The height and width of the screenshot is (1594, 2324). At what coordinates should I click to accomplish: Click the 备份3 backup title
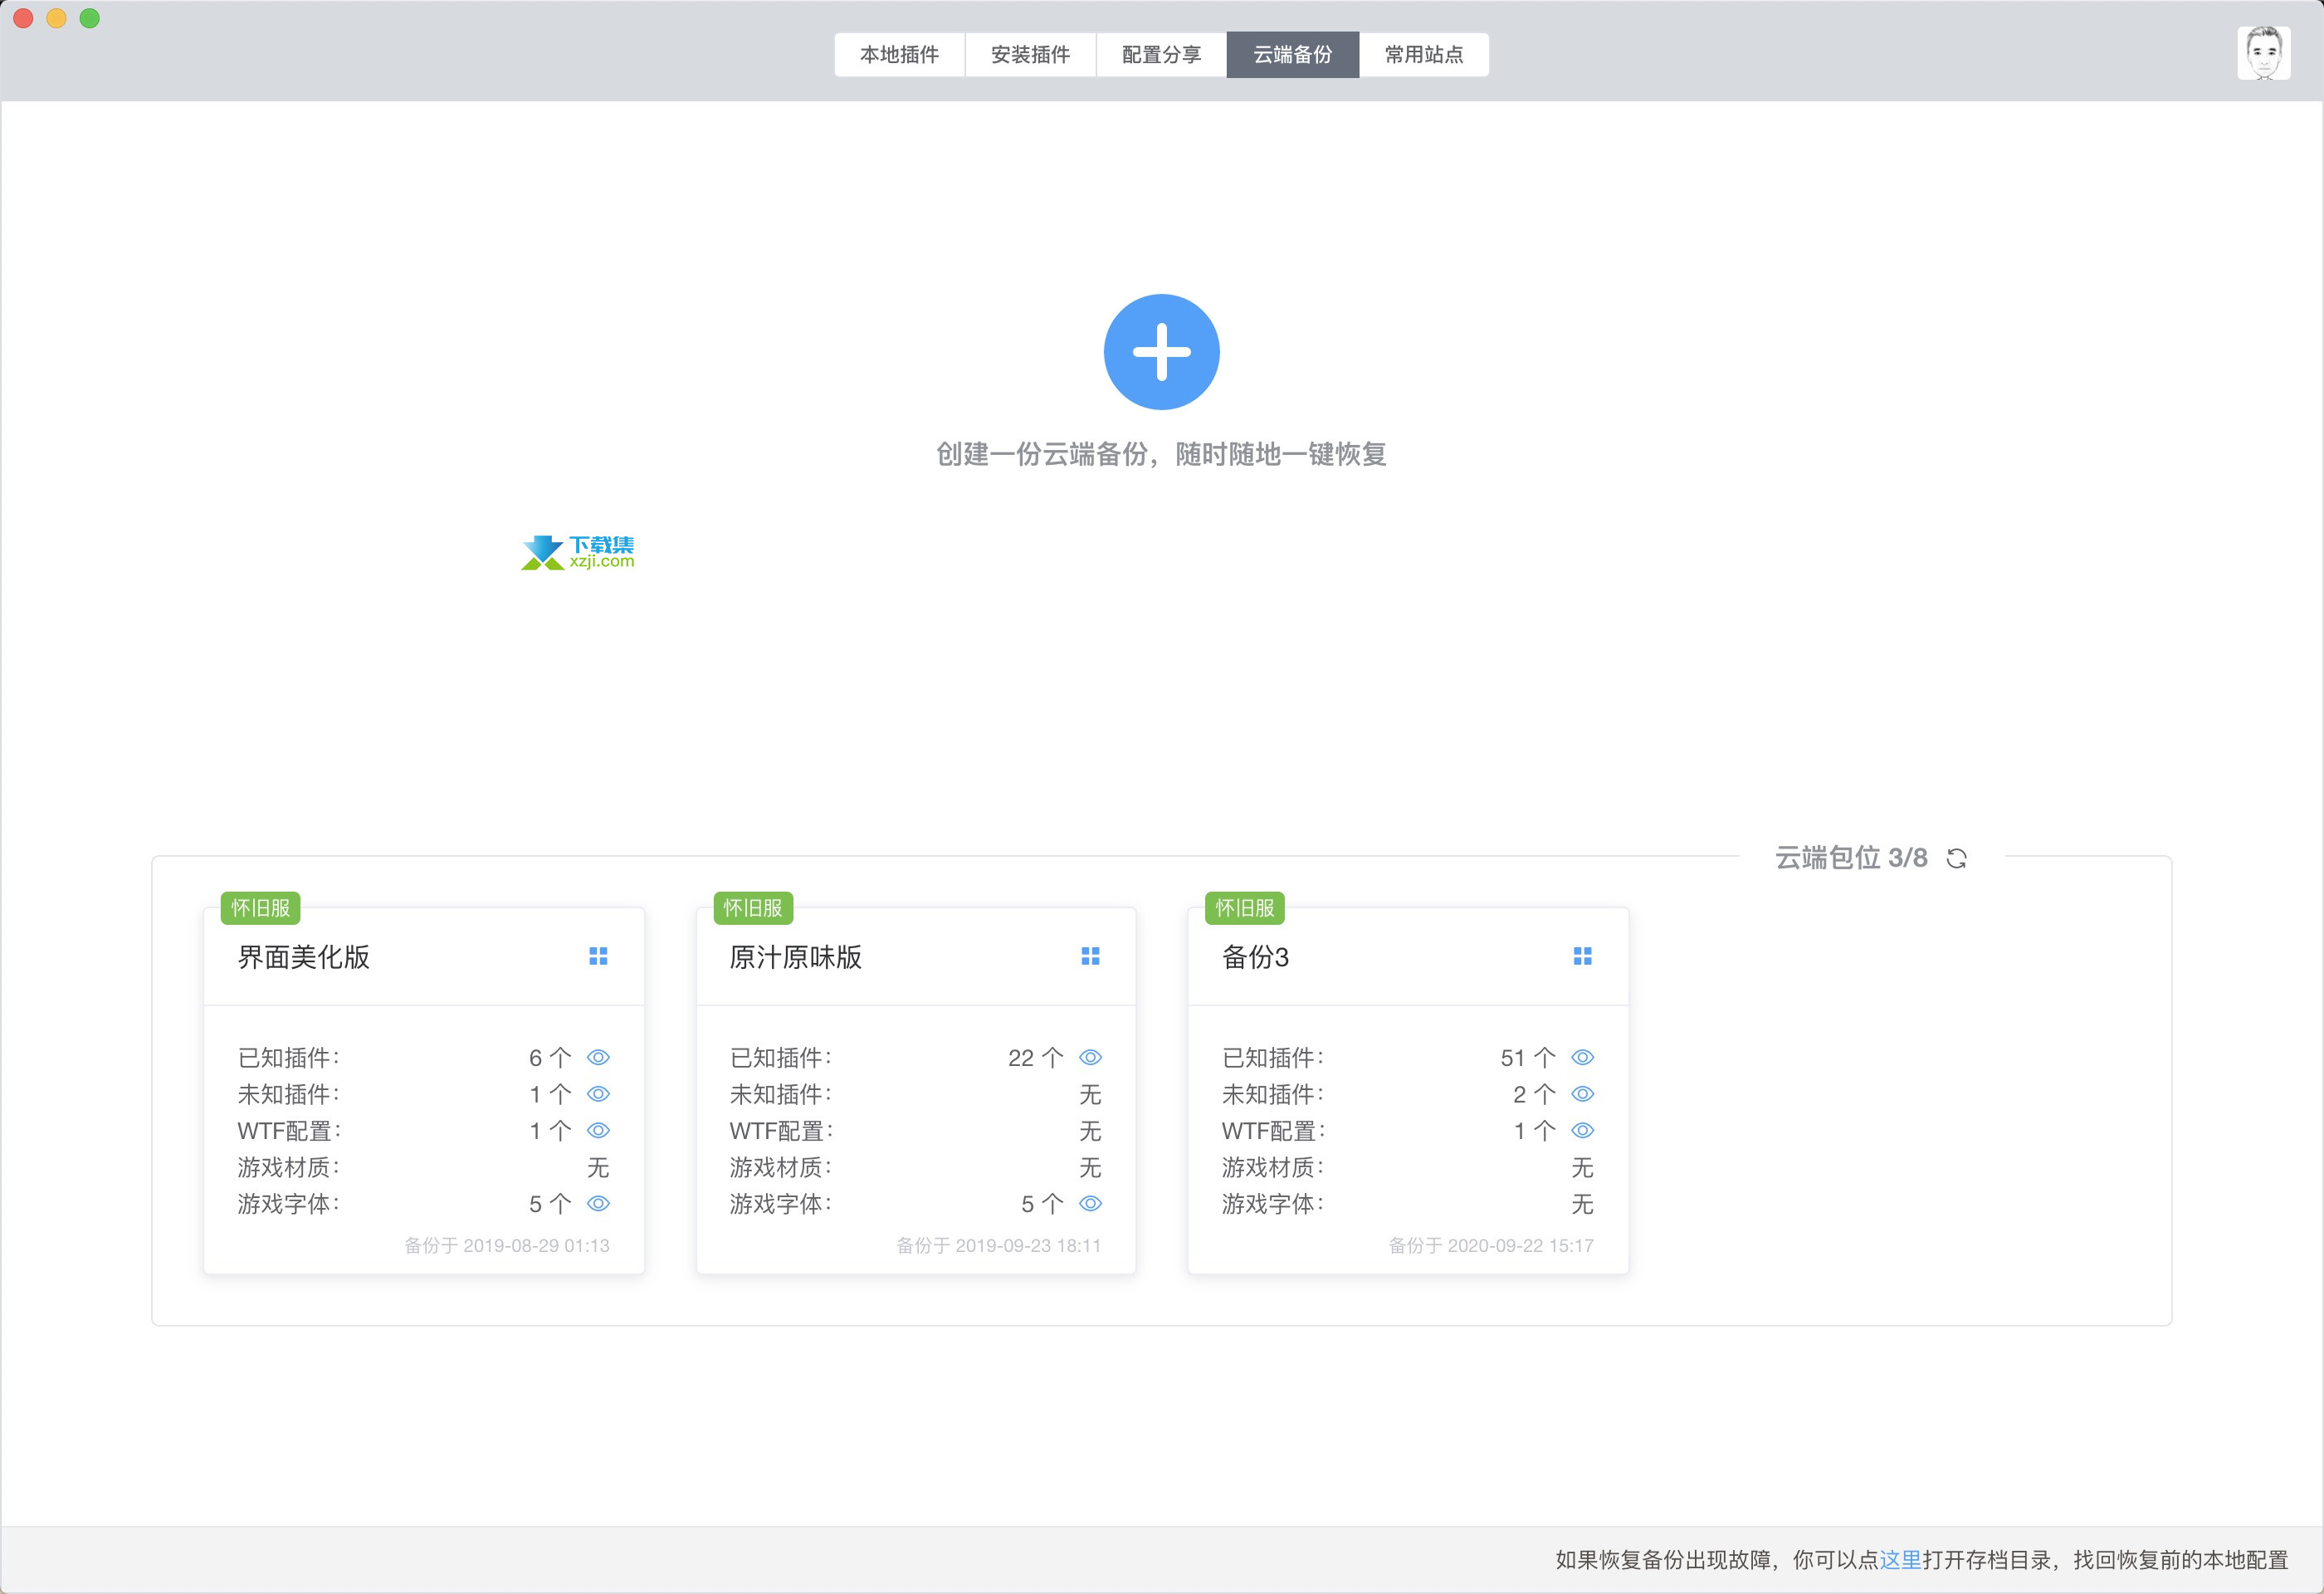point(1255,957)
